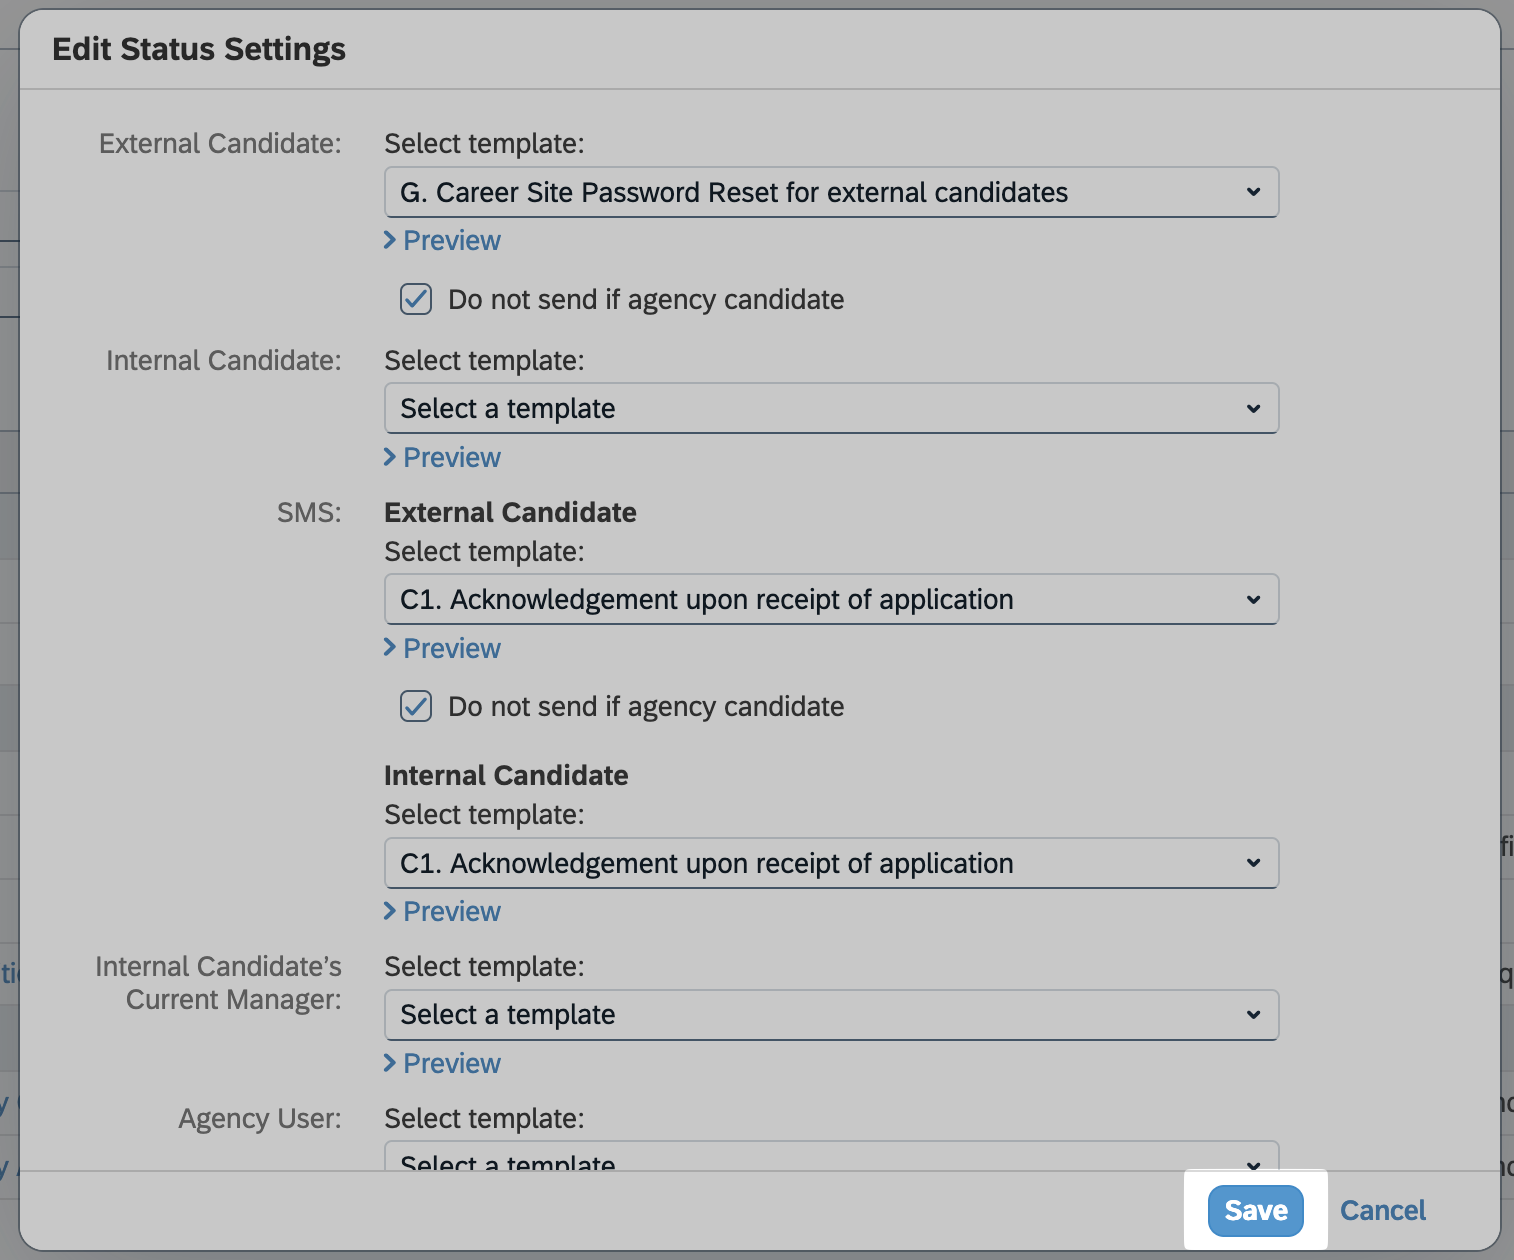Click the checkmark icon in the SMS agency checkbox
This screenshot has width=1514, height=1260.
416,706
